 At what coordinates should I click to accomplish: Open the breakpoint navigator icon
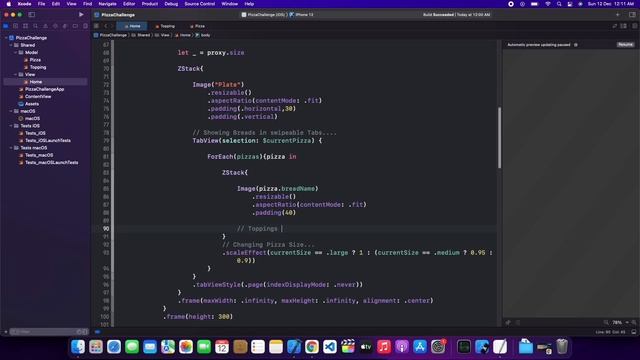click(75, 26)
